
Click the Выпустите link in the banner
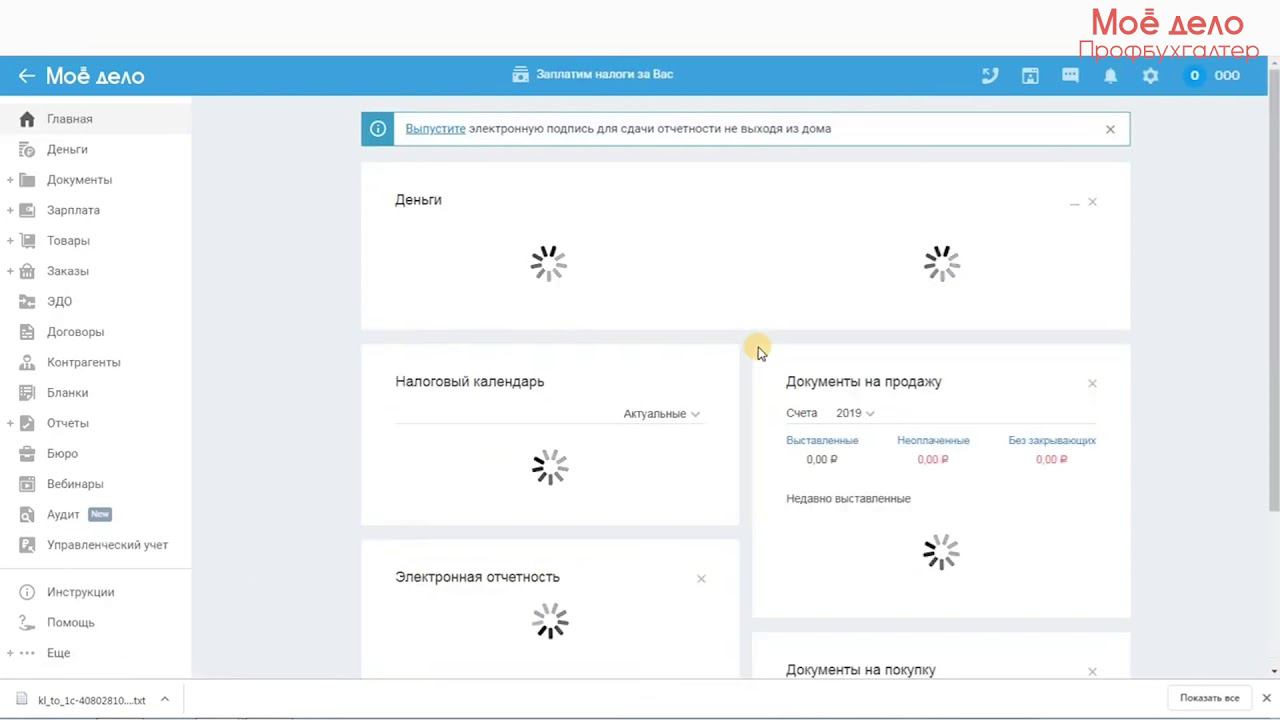[x=435, y=129]
